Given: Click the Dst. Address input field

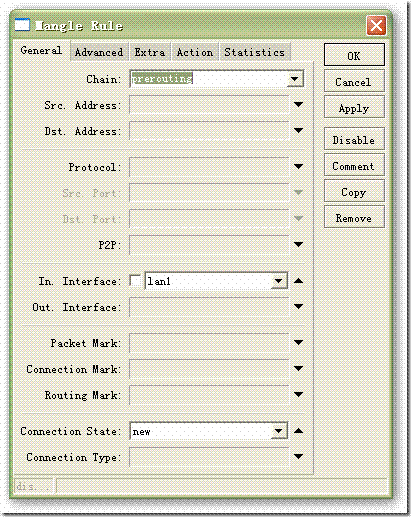Looking at the screenshot, I should point(209,131).
